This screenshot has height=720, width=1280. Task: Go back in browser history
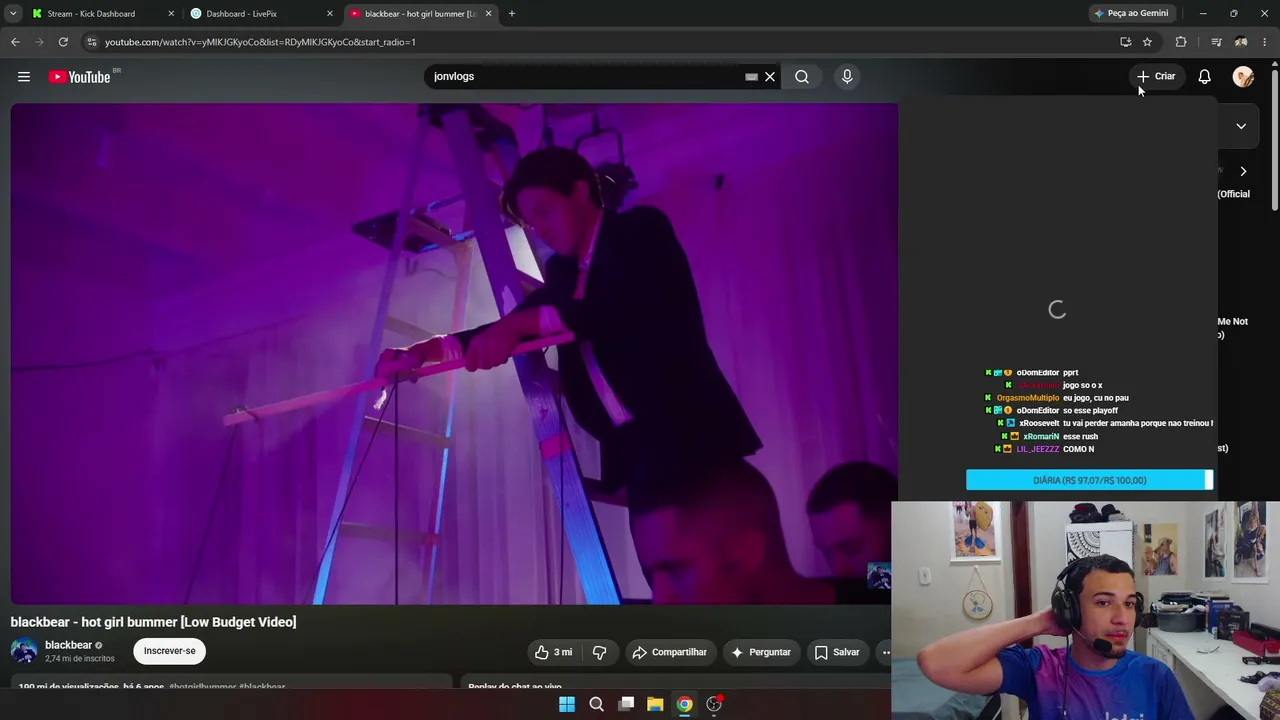(15, 42)
